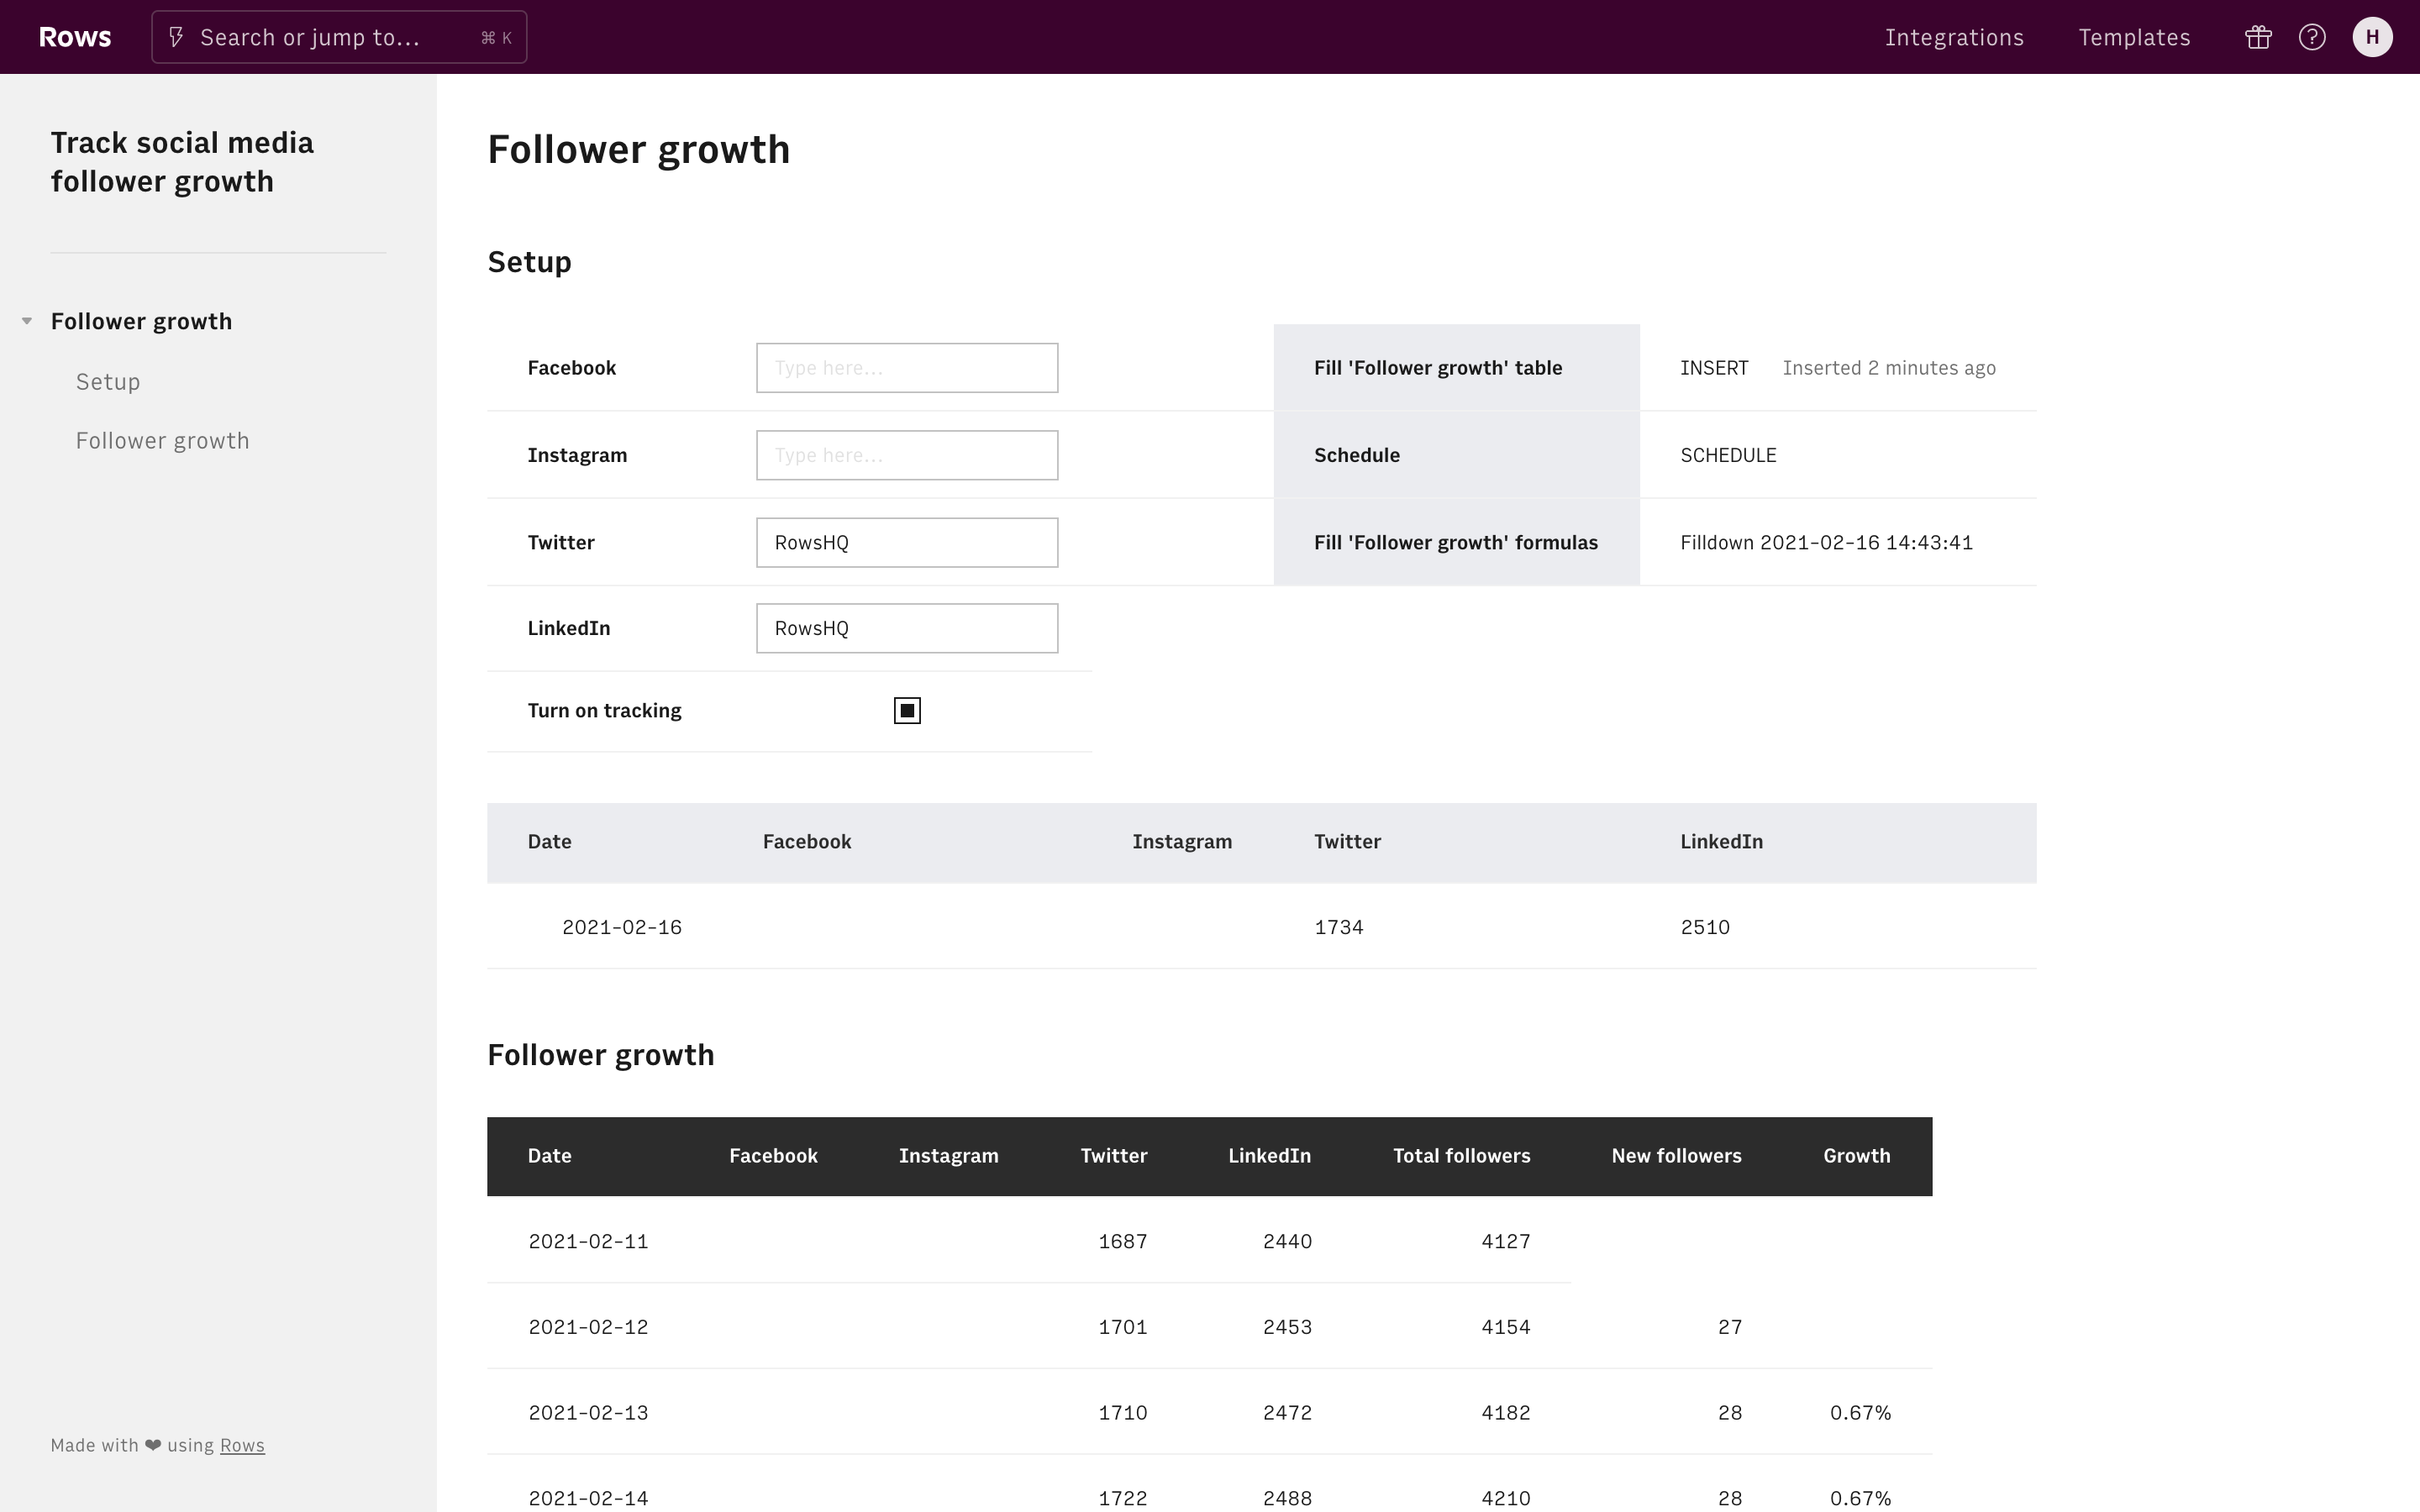Open the Follower growth page in the sidebar
The height and width of the screenshot is (1512, 2420).
click(x=162, y=440)
